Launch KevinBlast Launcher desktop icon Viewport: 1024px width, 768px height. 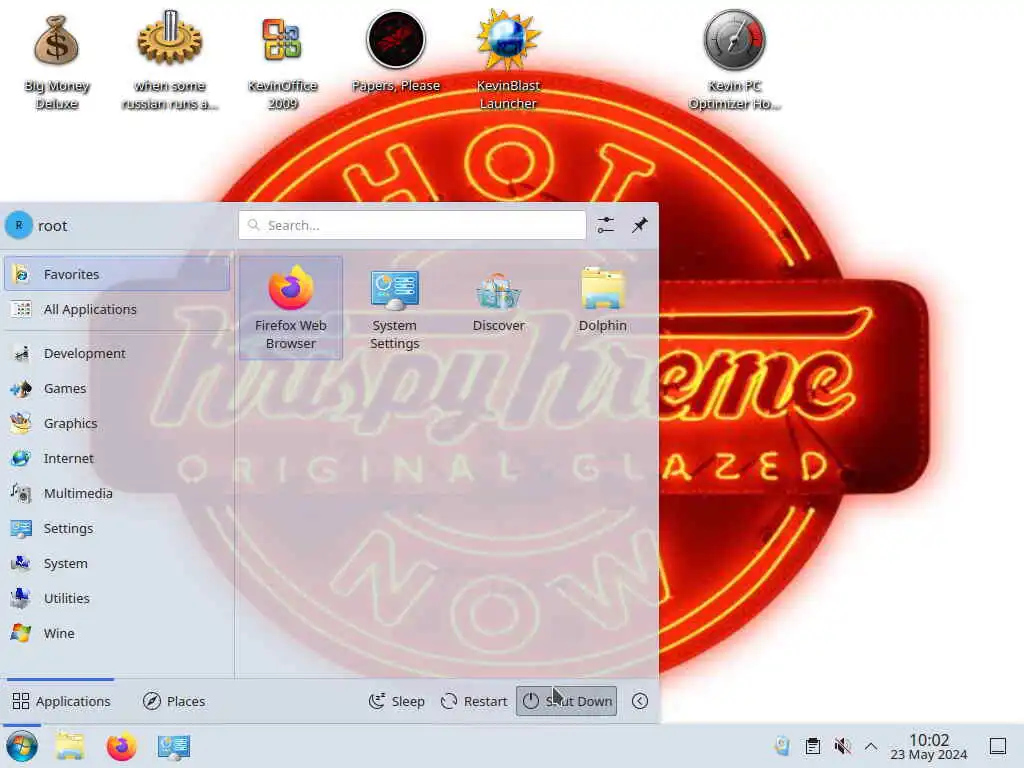pos(508,60)
